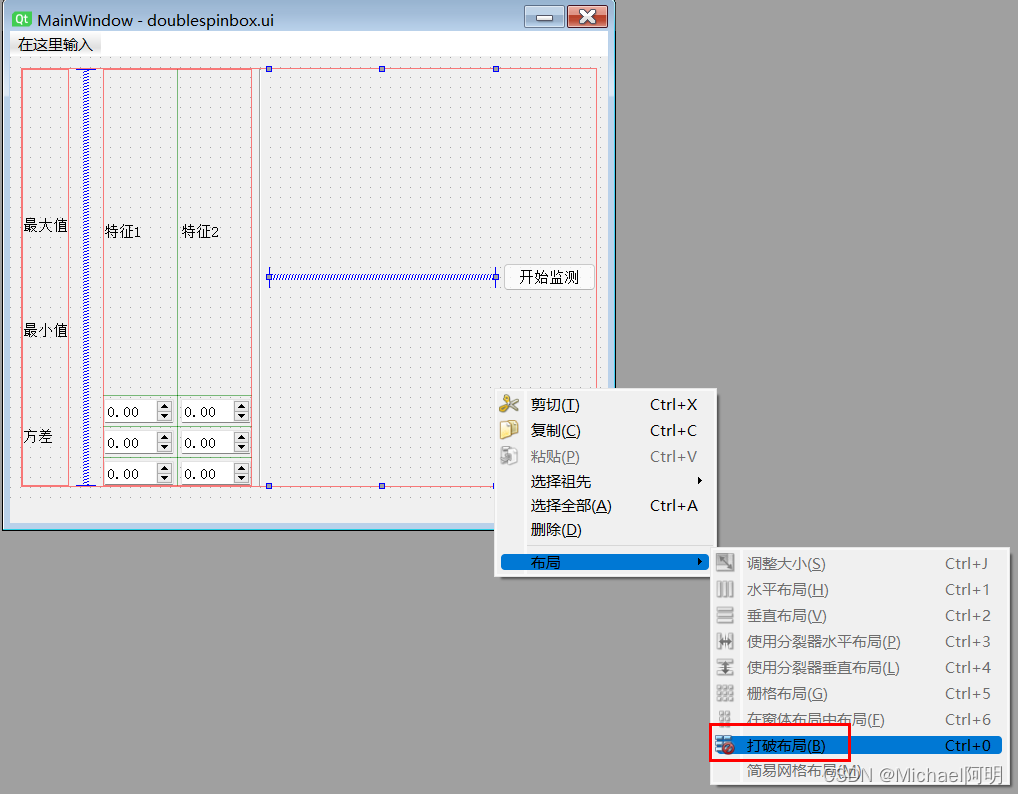Choose 使用分裂器水平布局(P) entry

(857, 641)
